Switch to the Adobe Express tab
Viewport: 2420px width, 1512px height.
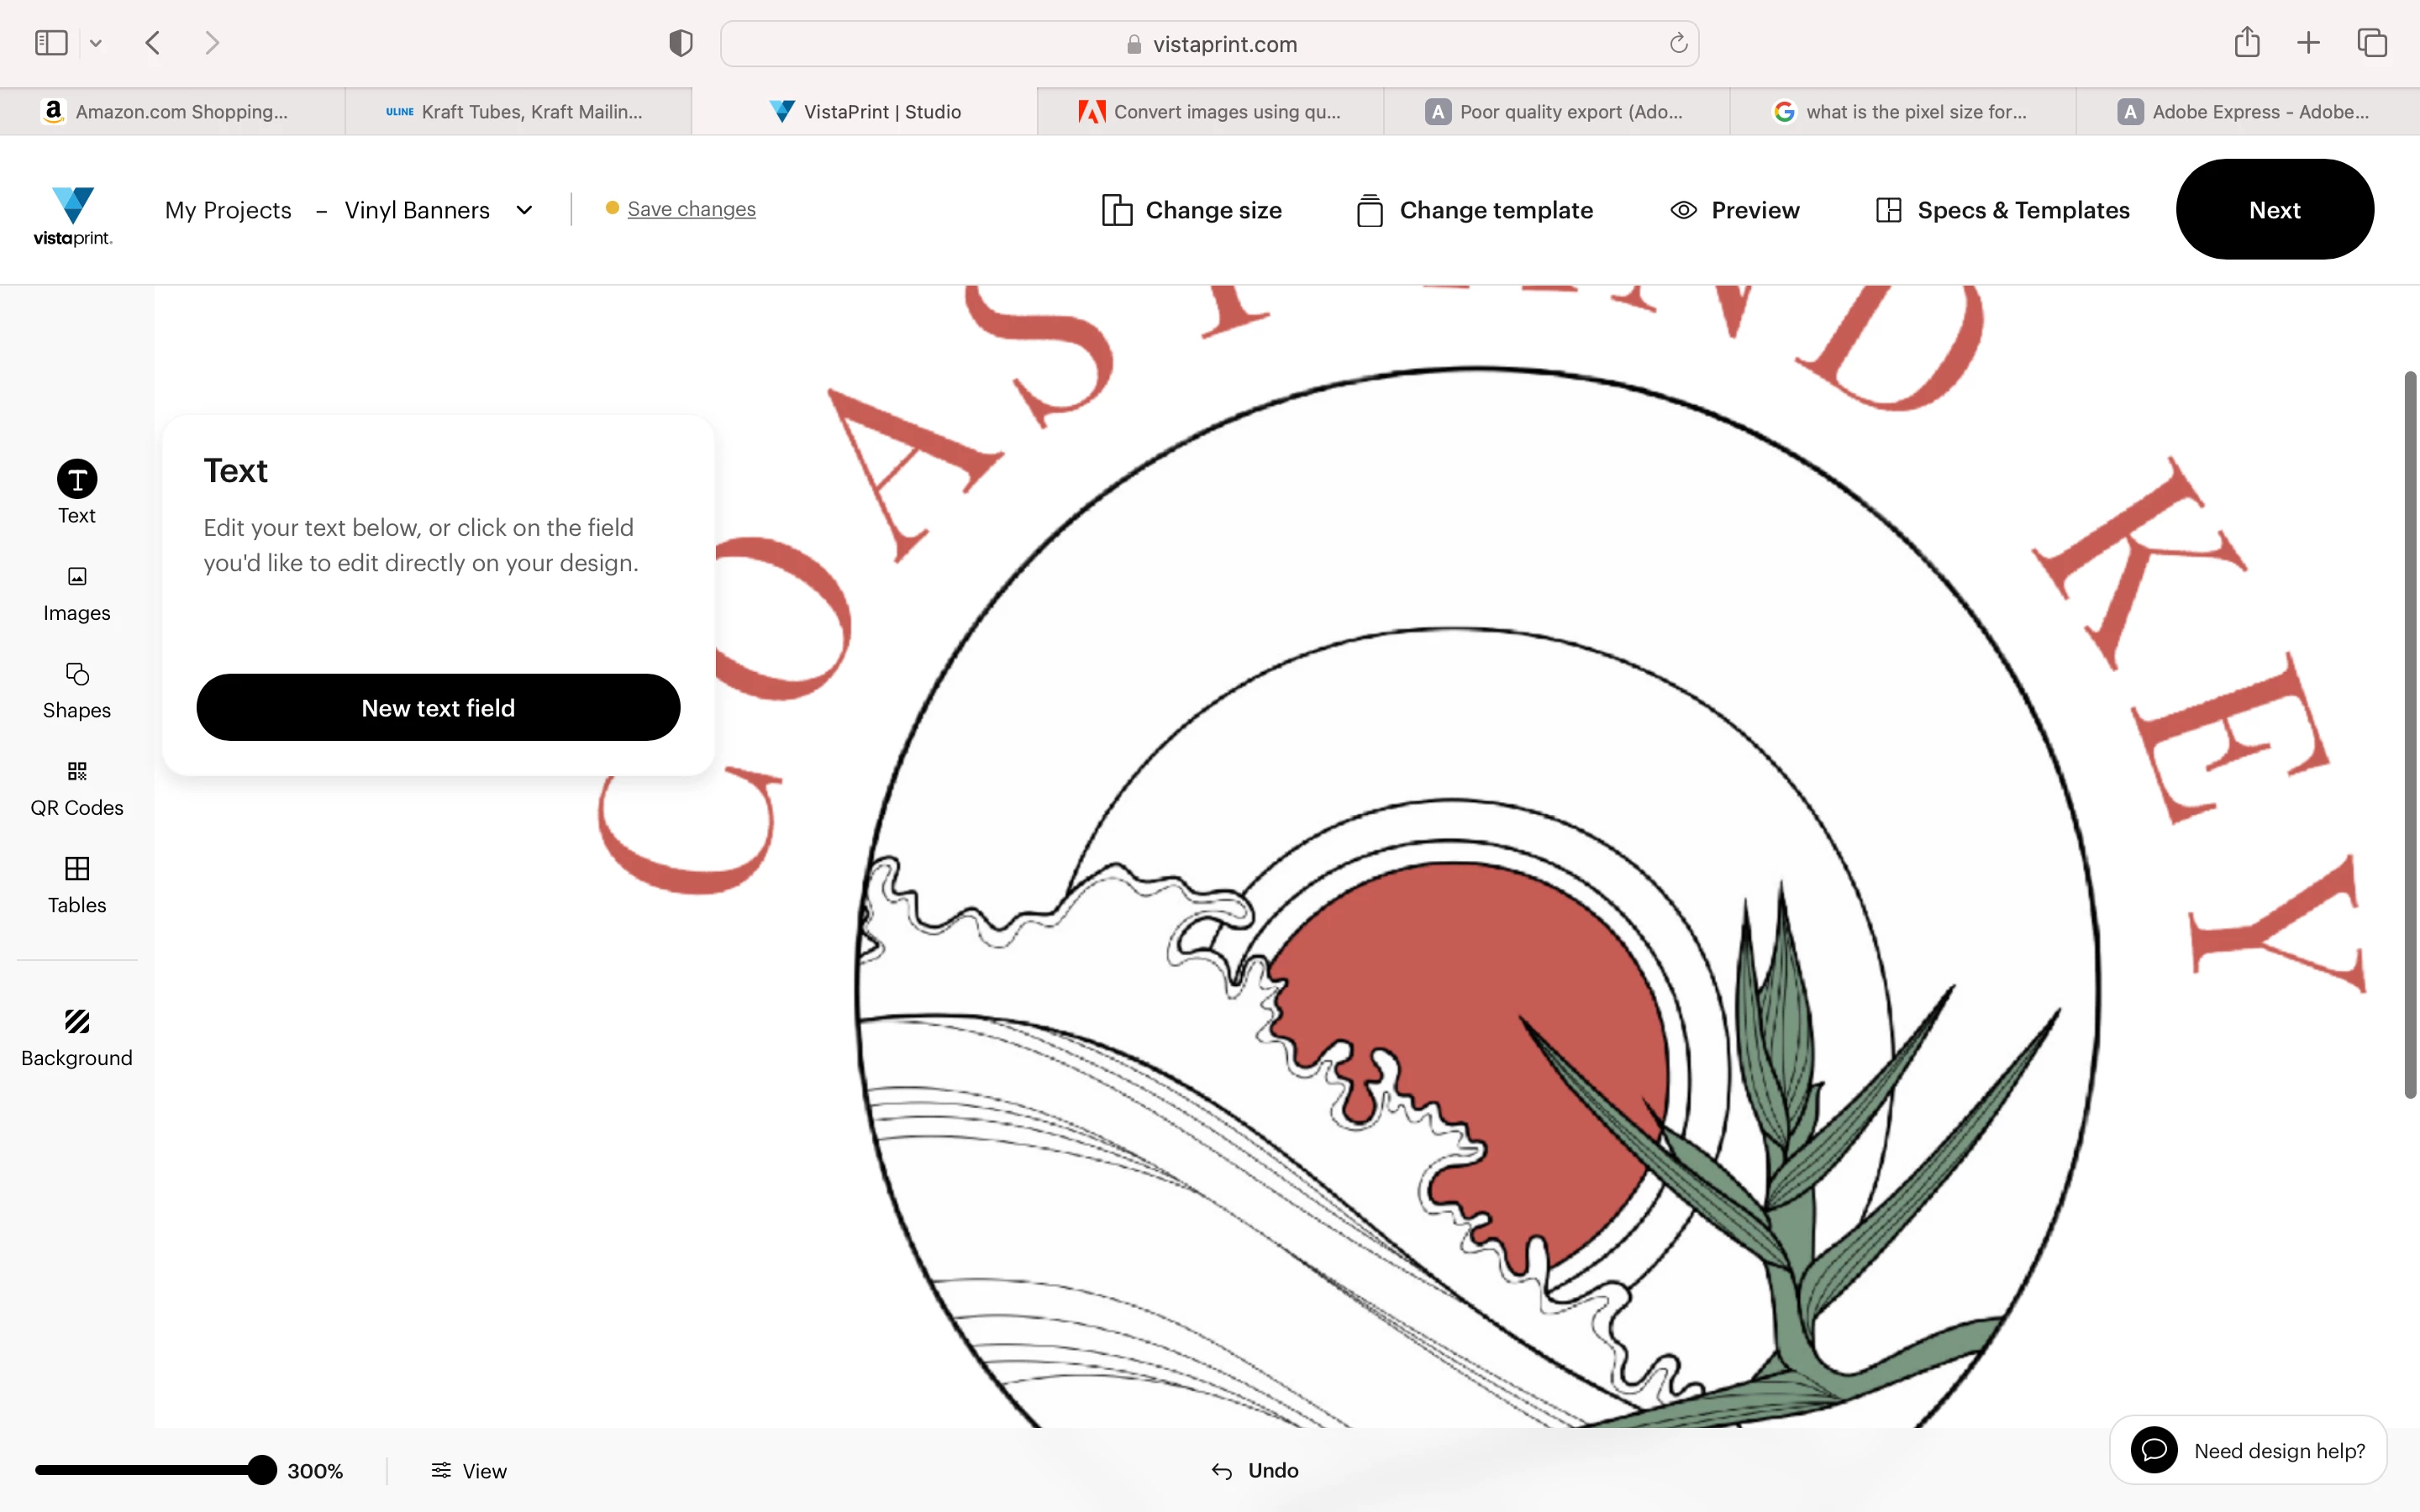click(2247, 111)
